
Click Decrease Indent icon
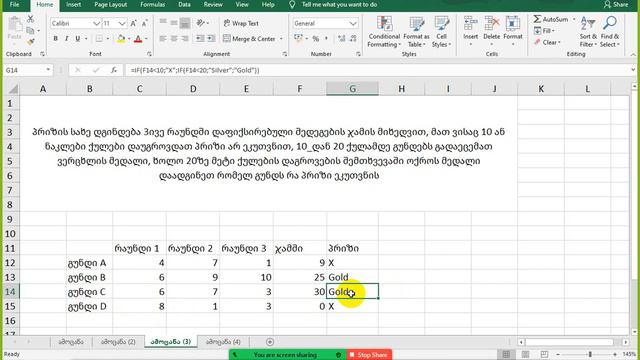pos(200,38)
